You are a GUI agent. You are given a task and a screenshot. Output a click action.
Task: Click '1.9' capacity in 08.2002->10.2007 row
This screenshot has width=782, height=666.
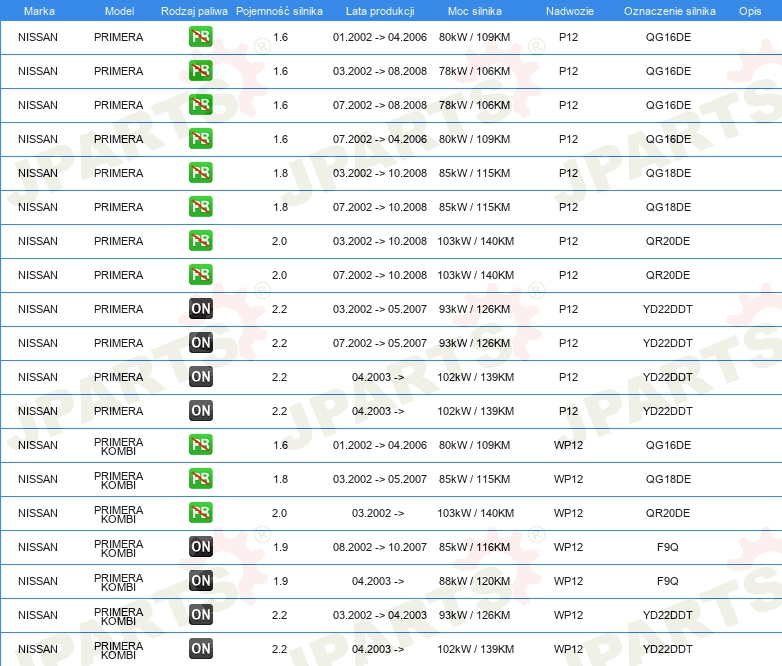280,547
